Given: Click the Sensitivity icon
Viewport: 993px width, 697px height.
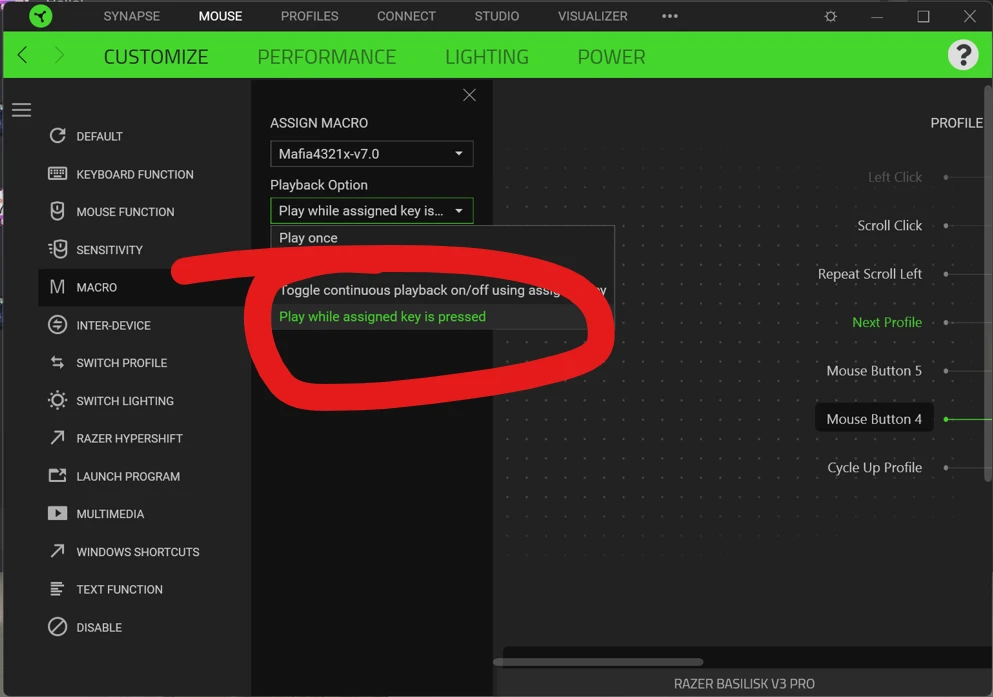Looking at the screenshot, I should click(x=58, y=249).
